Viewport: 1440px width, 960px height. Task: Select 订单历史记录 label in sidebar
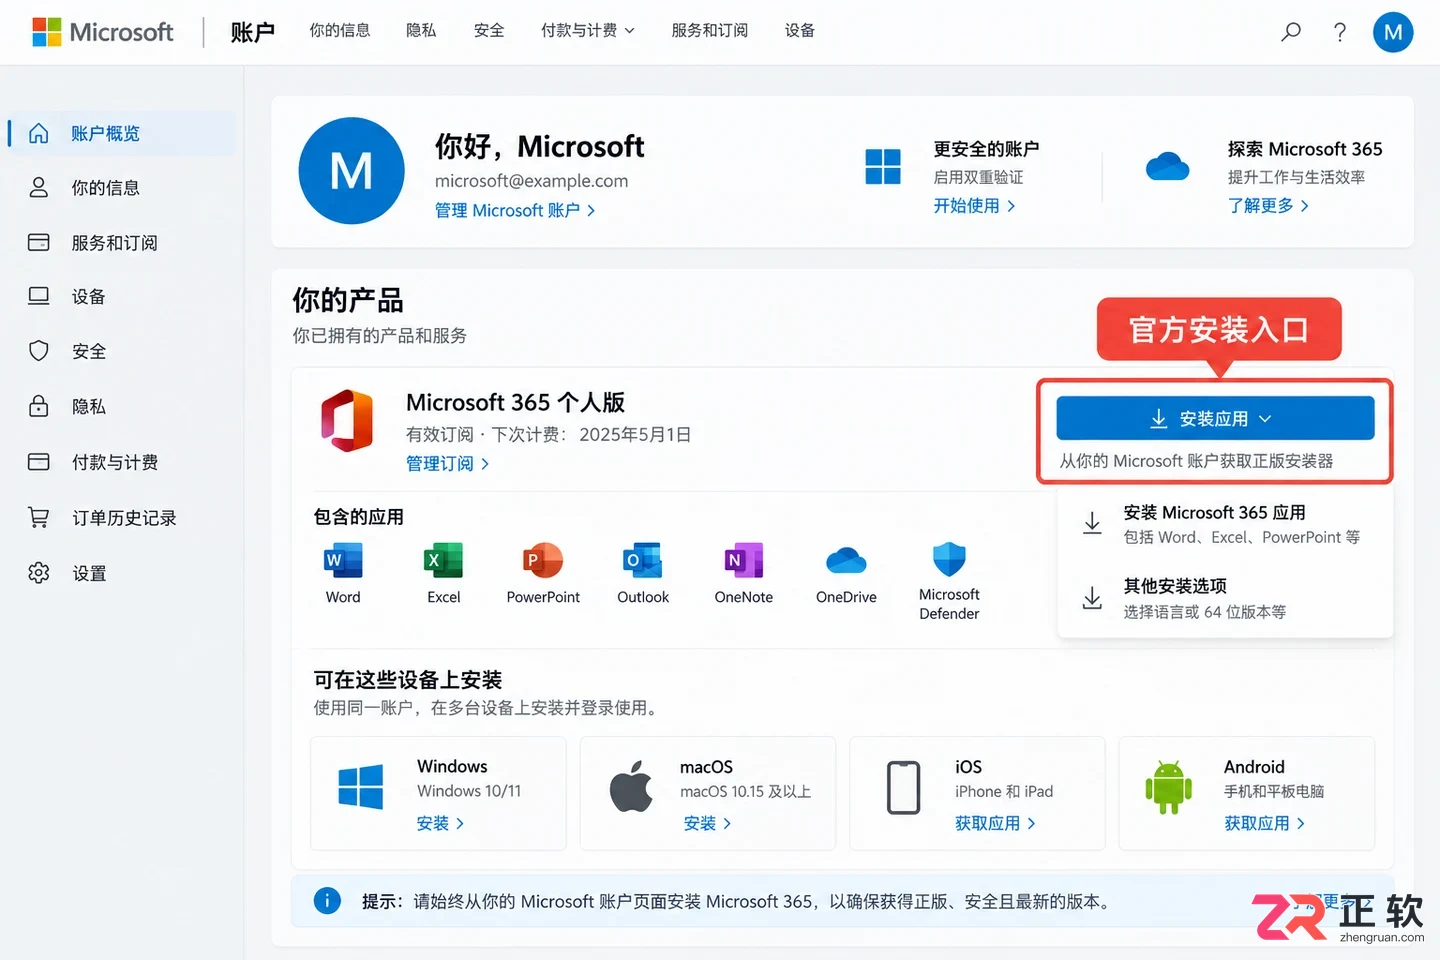[x=124, y=518]
